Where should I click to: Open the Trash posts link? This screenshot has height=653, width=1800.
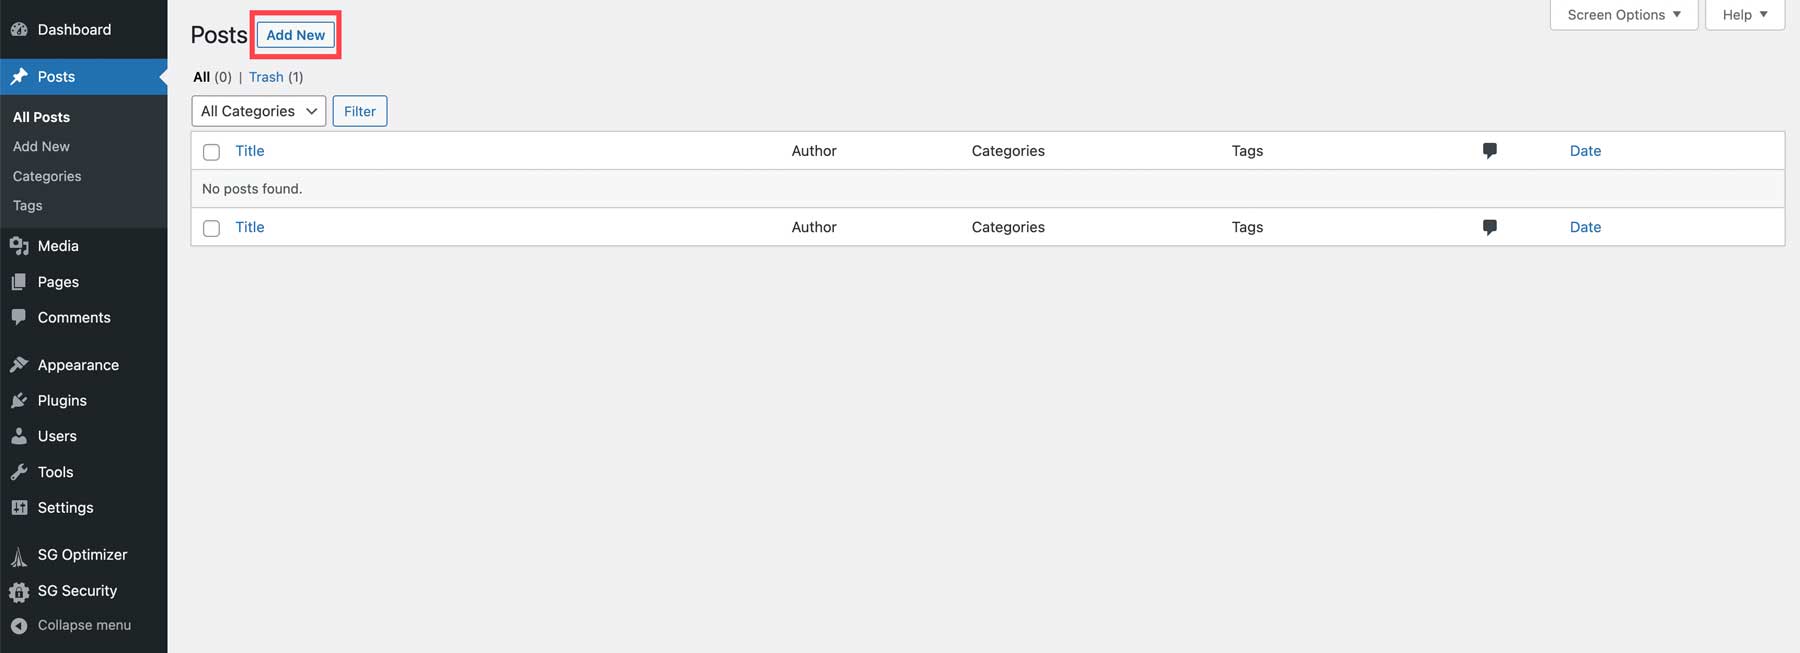266,77
